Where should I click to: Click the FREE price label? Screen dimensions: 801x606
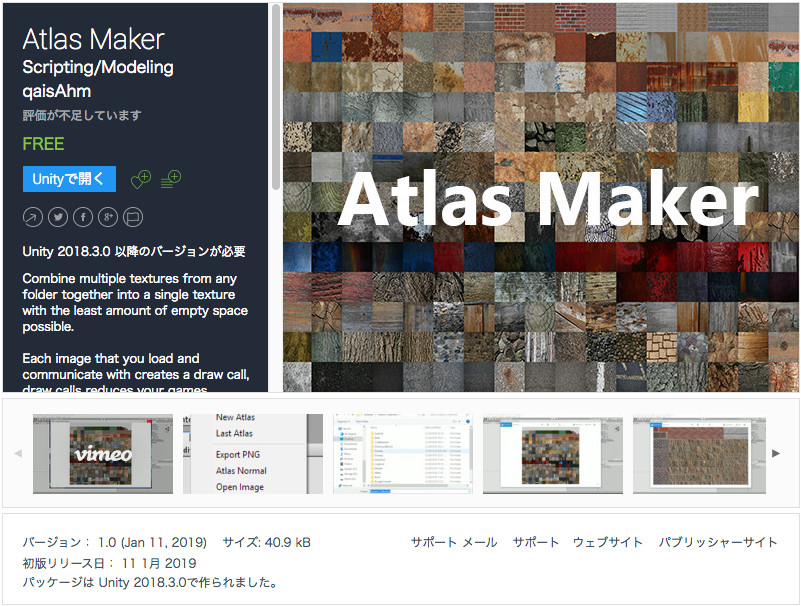click(x=43, y=144)
